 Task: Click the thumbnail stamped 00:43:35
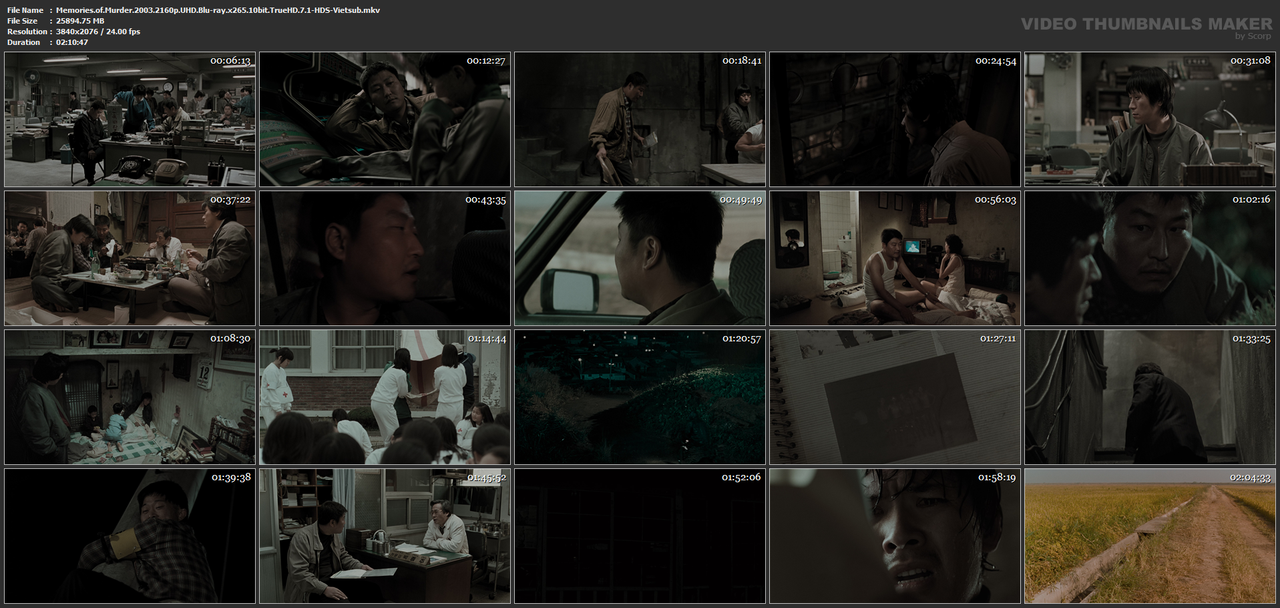click(x=385, y=258)
